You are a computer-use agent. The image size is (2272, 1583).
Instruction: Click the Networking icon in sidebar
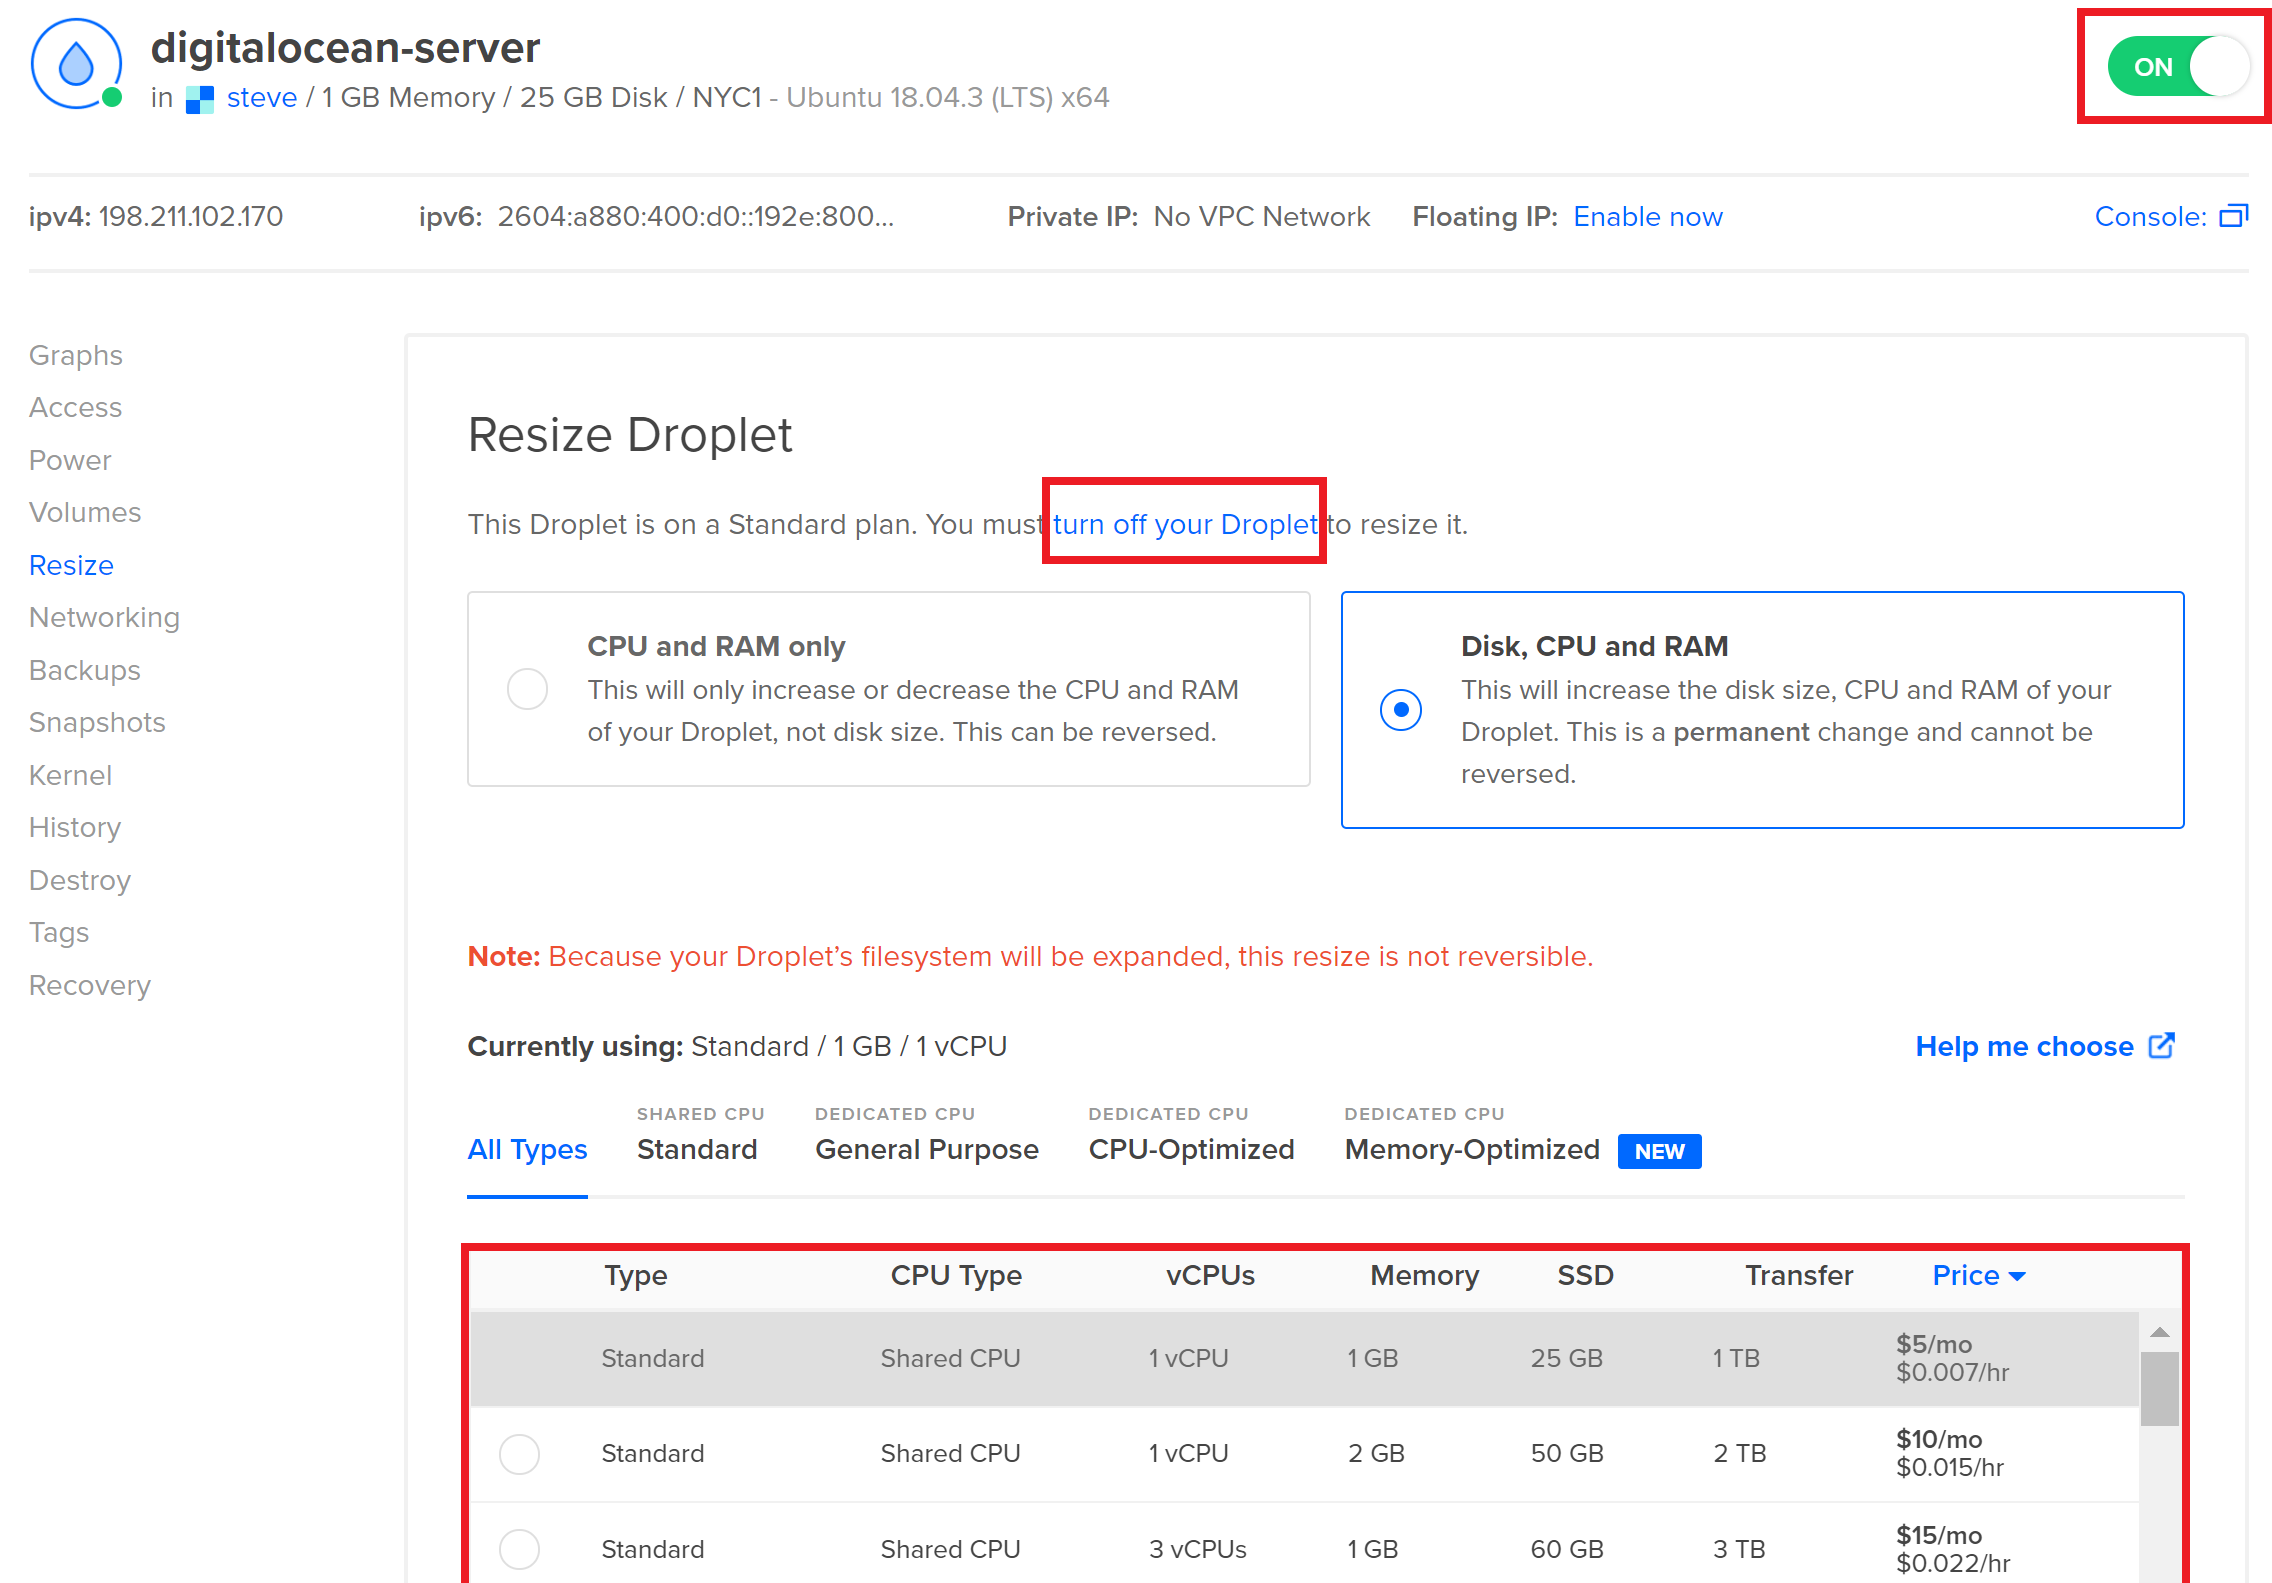point(102,616)
